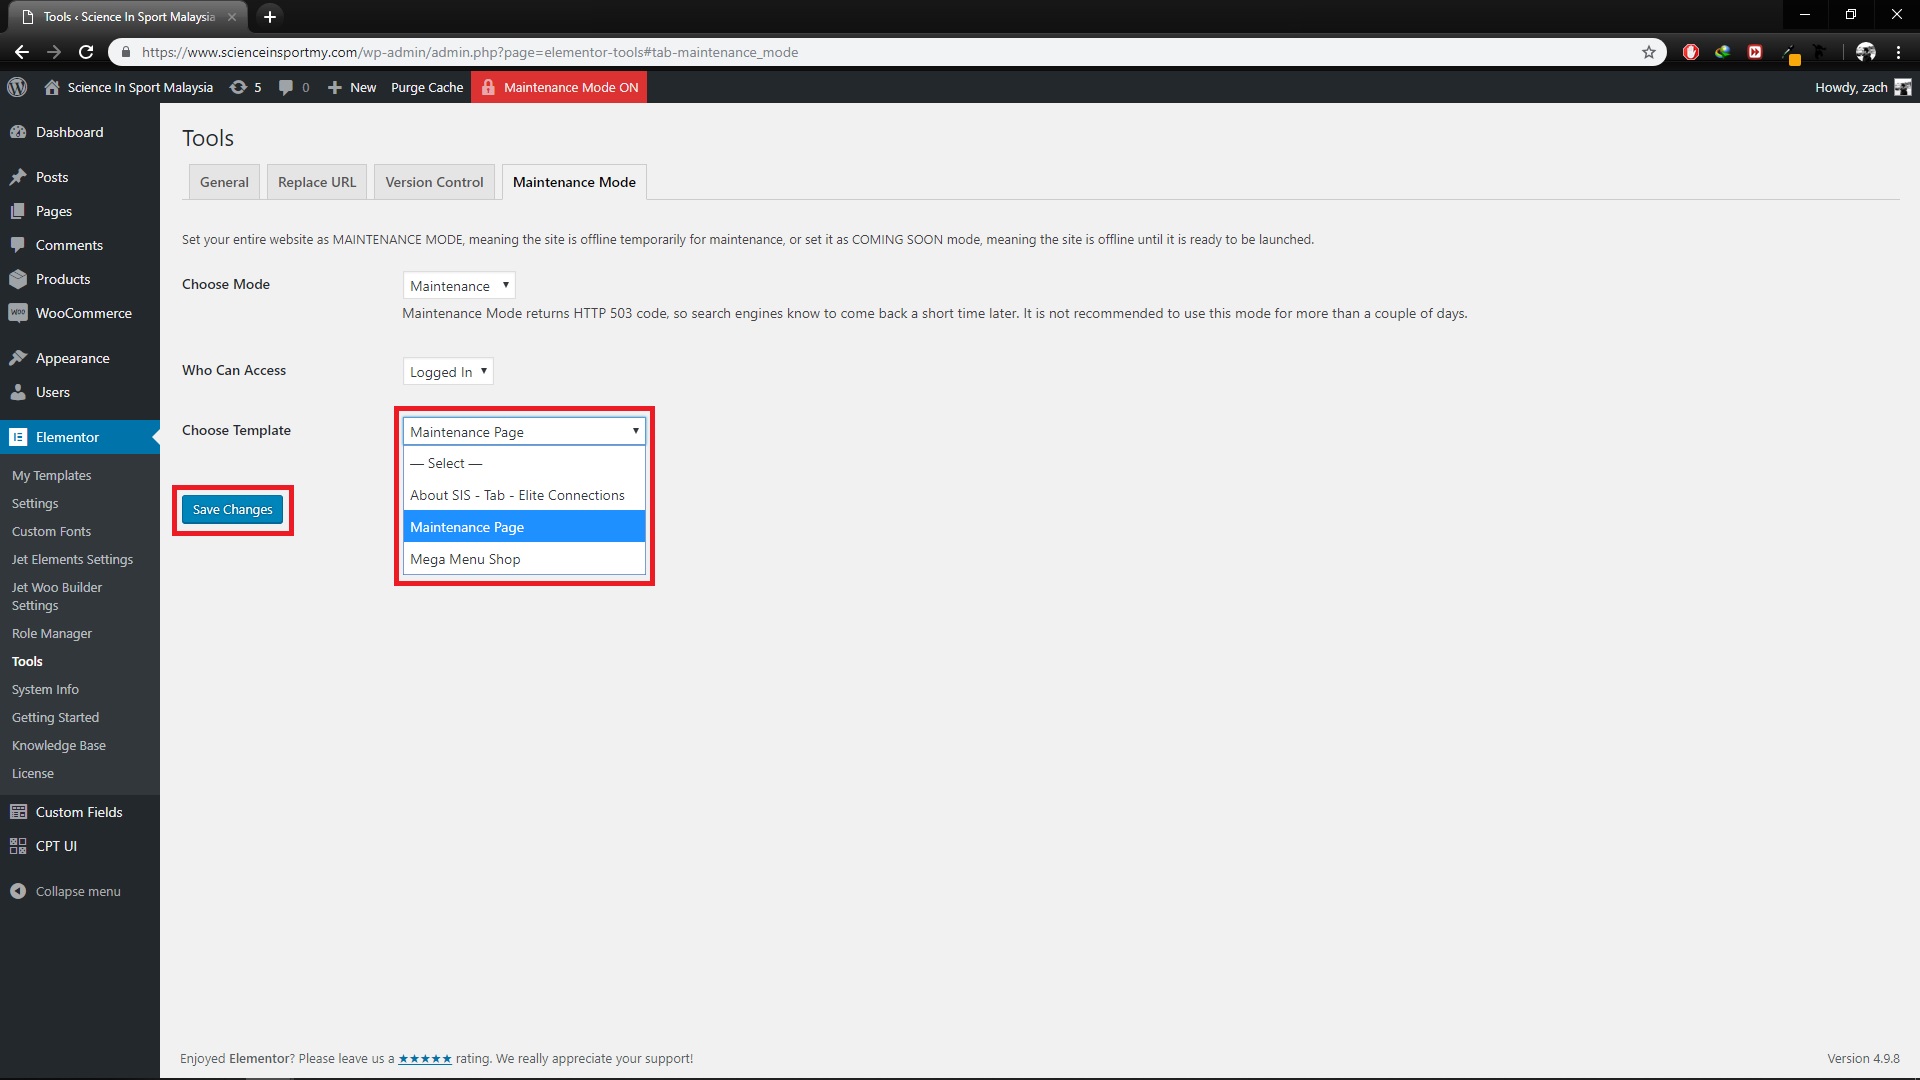Click the lock icon on Maintenance Mode ON

coord(488,87)
